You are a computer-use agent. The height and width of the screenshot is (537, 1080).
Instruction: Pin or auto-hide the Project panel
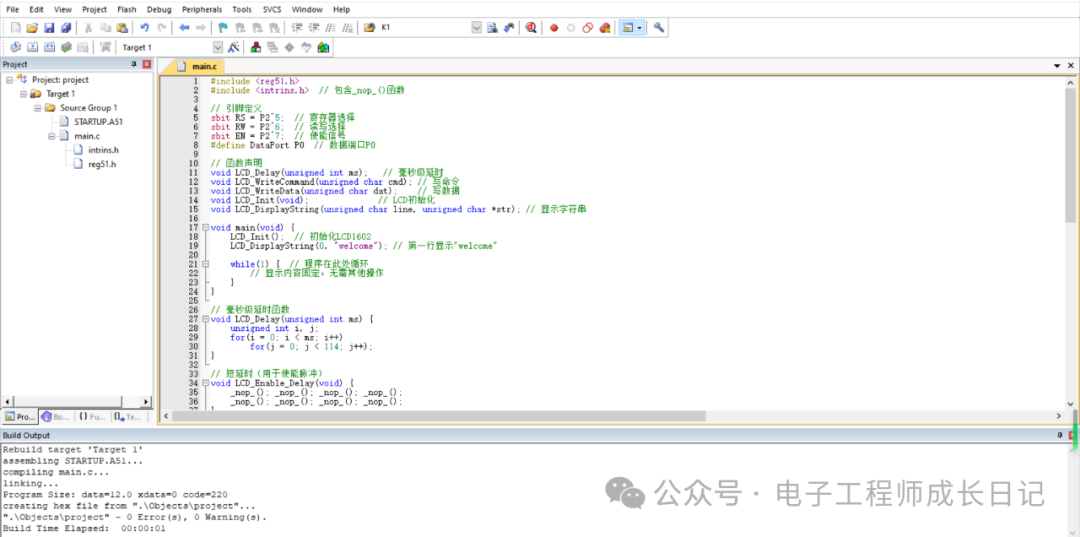(134, 64)
